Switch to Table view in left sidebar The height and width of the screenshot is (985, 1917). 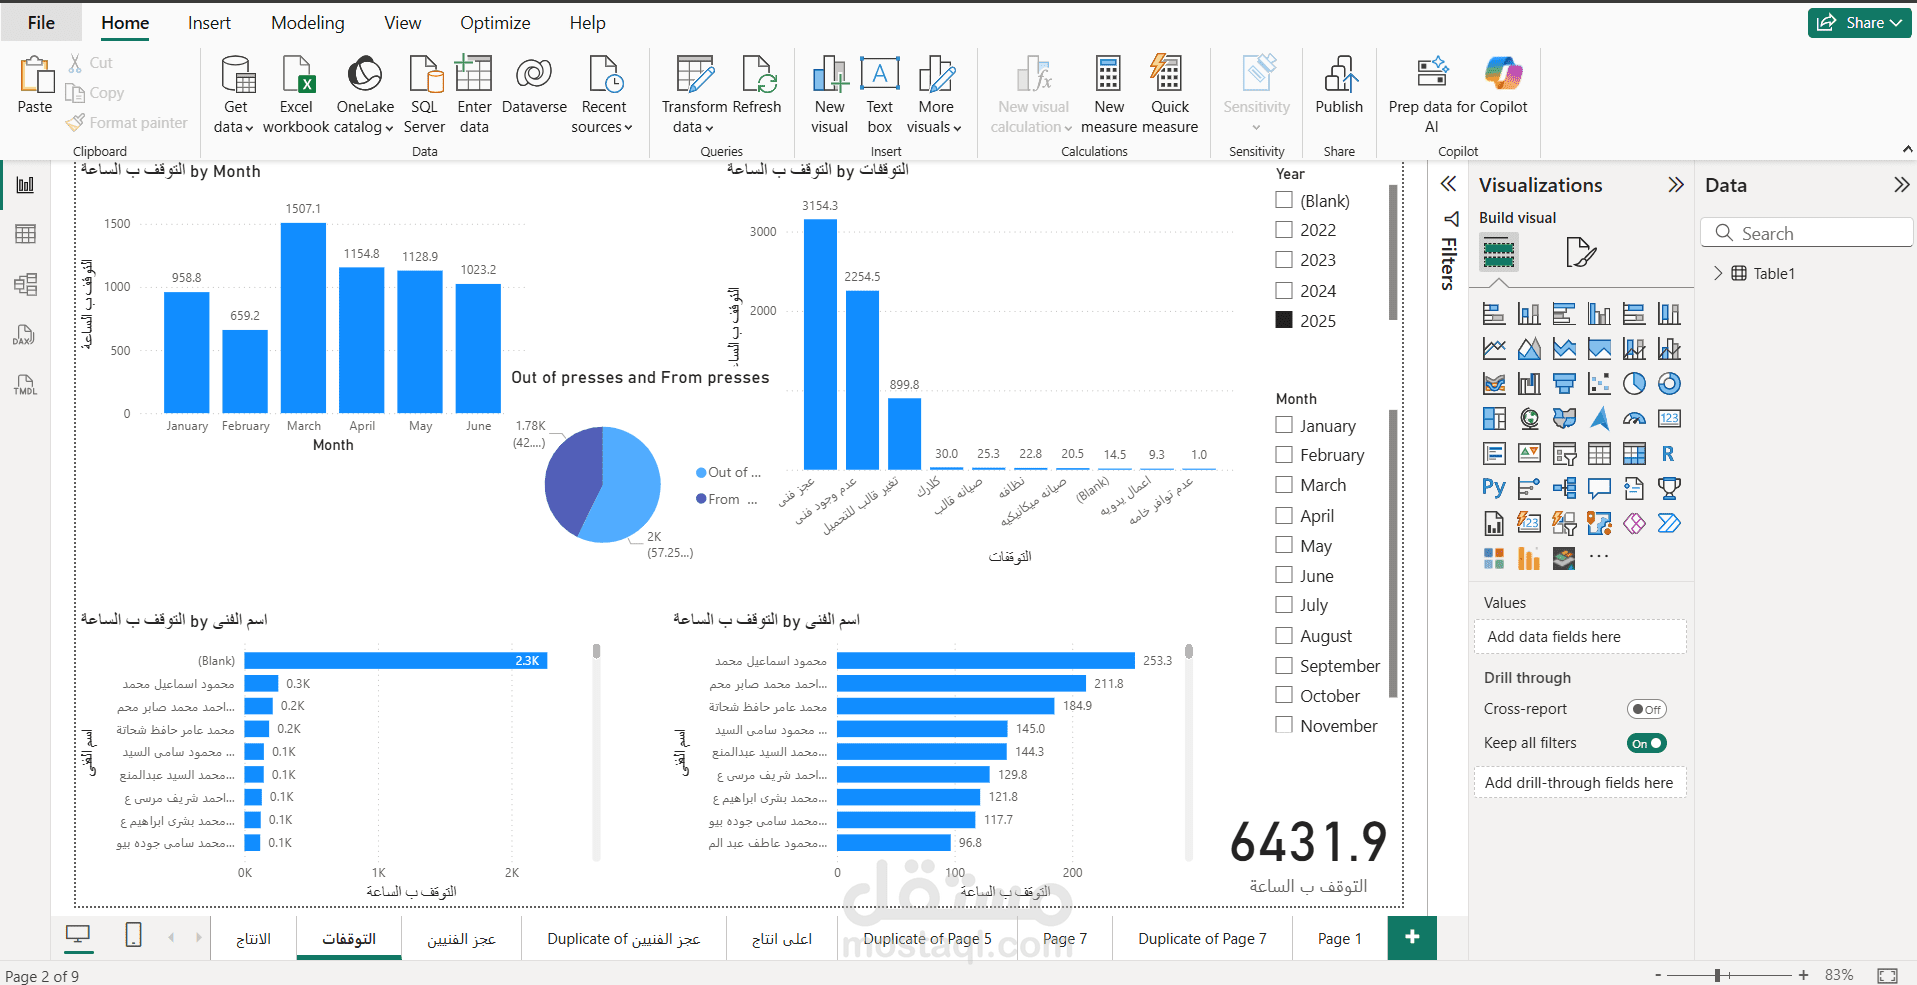(x=25, y=234)
